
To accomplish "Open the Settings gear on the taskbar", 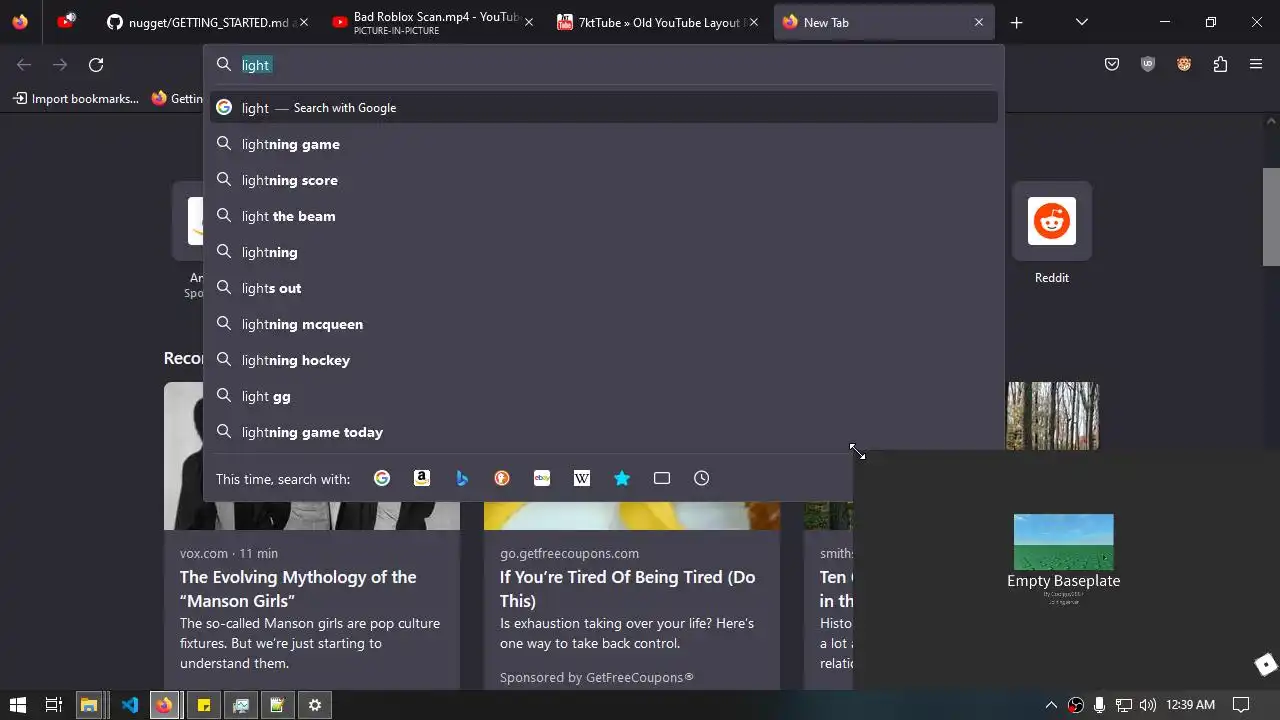I will [315, 705].
